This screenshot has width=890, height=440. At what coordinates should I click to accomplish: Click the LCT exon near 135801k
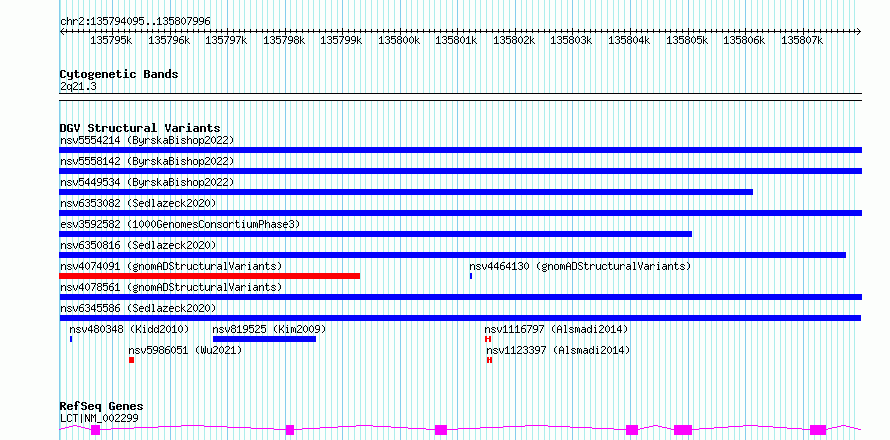[441, 429]
